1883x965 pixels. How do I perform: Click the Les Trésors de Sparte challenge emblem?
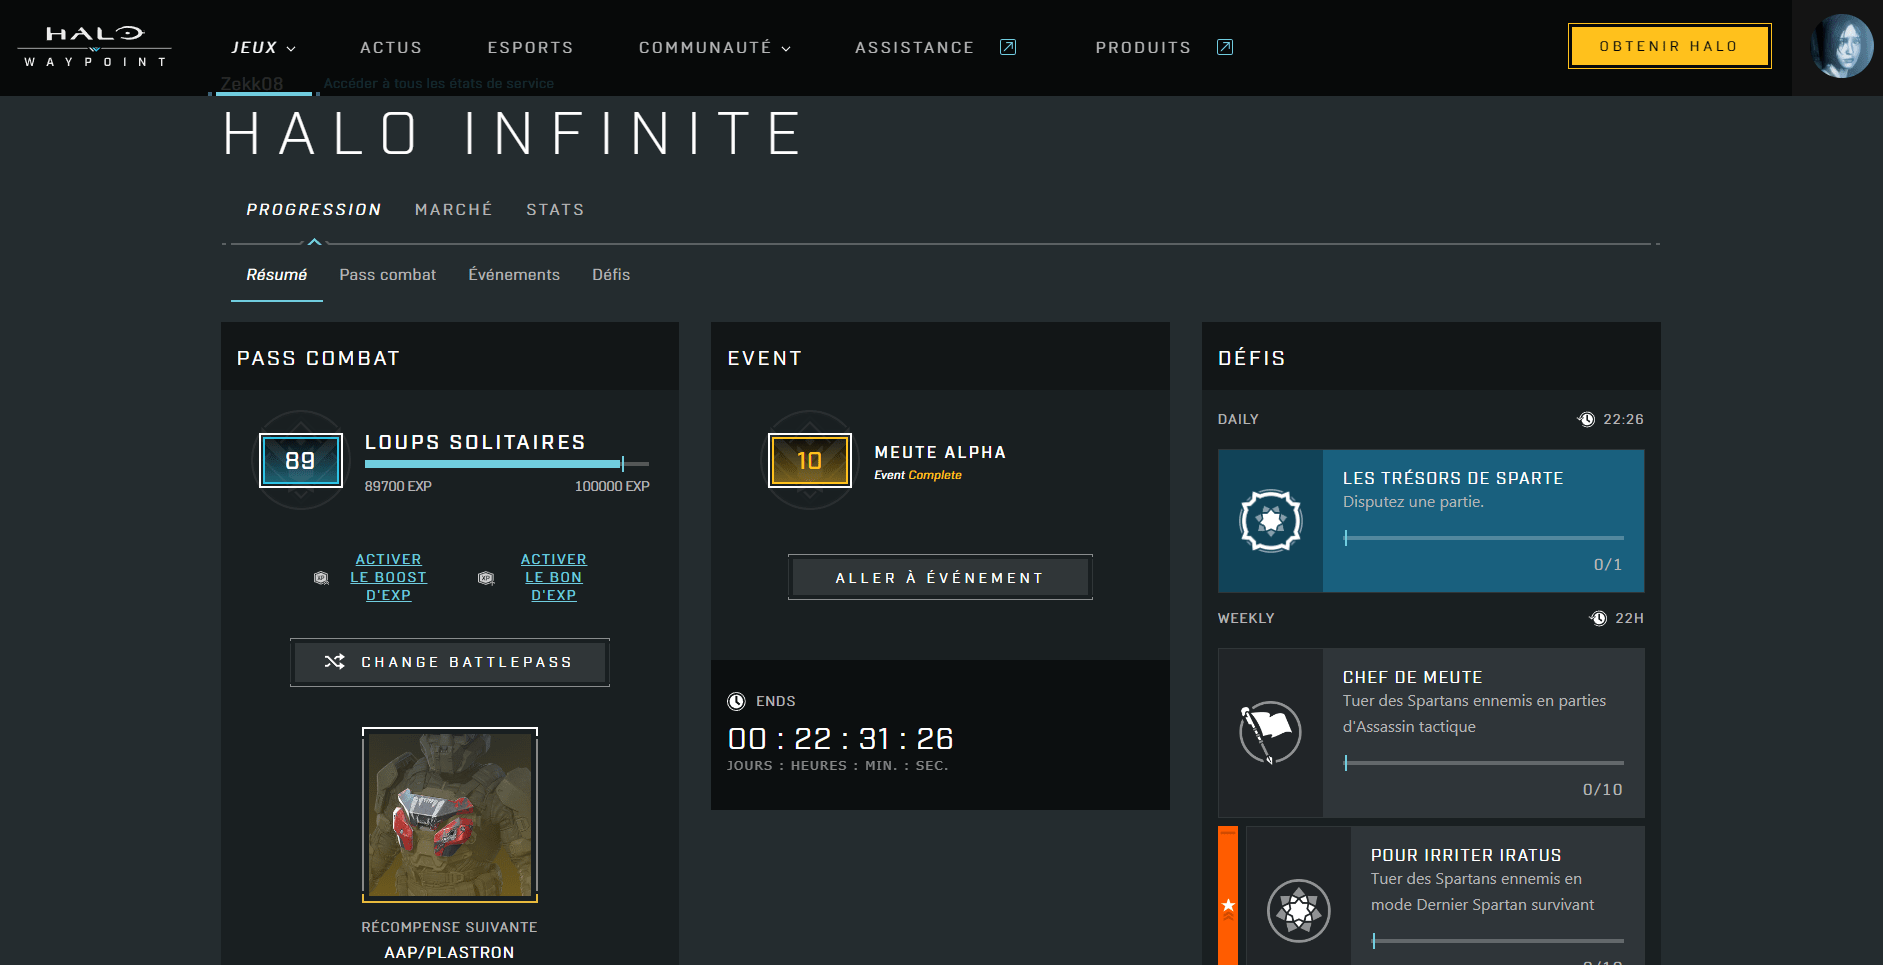pyautogui.click(x=1271, y=520)
